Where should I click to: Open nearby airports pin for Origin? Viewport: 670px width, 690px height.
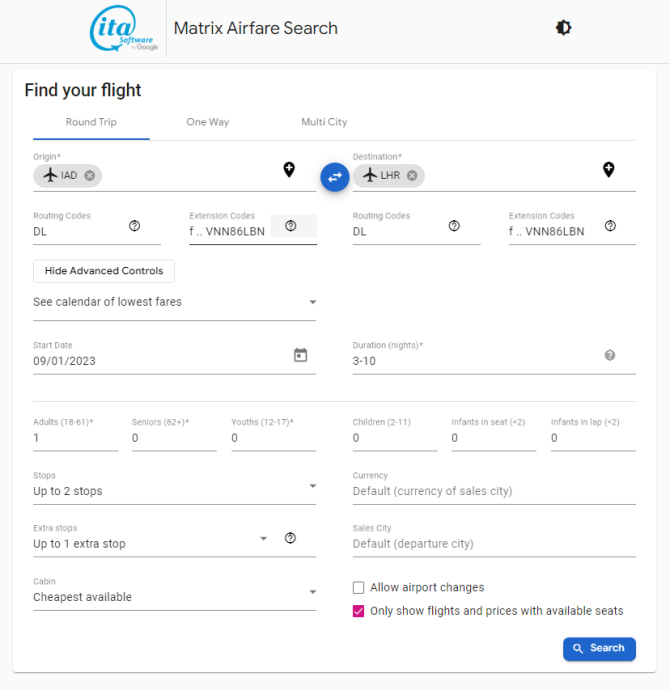pyautogui.click(x=289, y=169)
